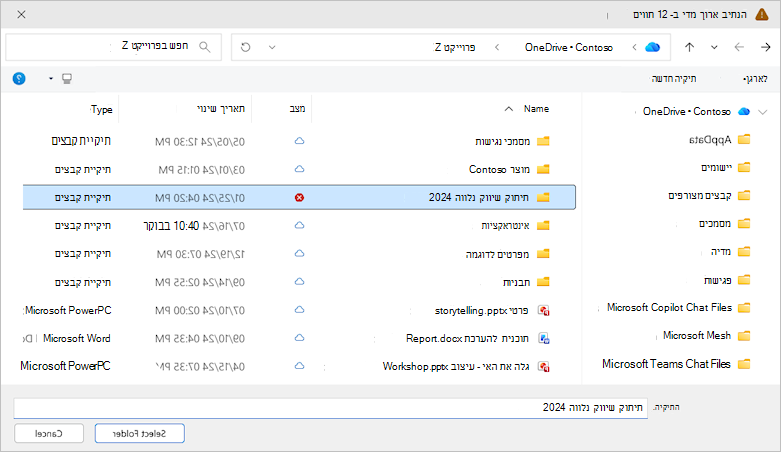Image resolution: width=781 pixels, height=452 pixels.
Task: Click the OneDrive cloud icon in address bar
Action: tap(652, 47)
